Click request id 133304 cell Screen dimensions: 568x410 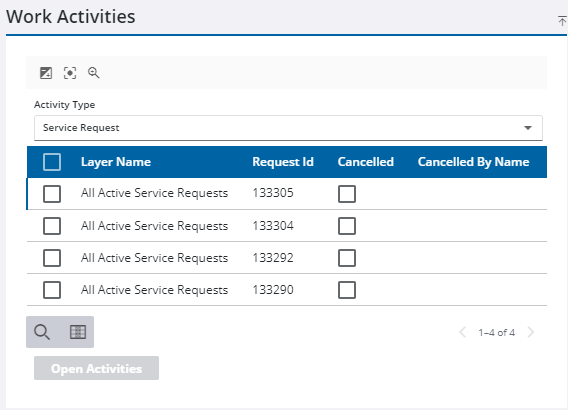[x=273, y=226]
